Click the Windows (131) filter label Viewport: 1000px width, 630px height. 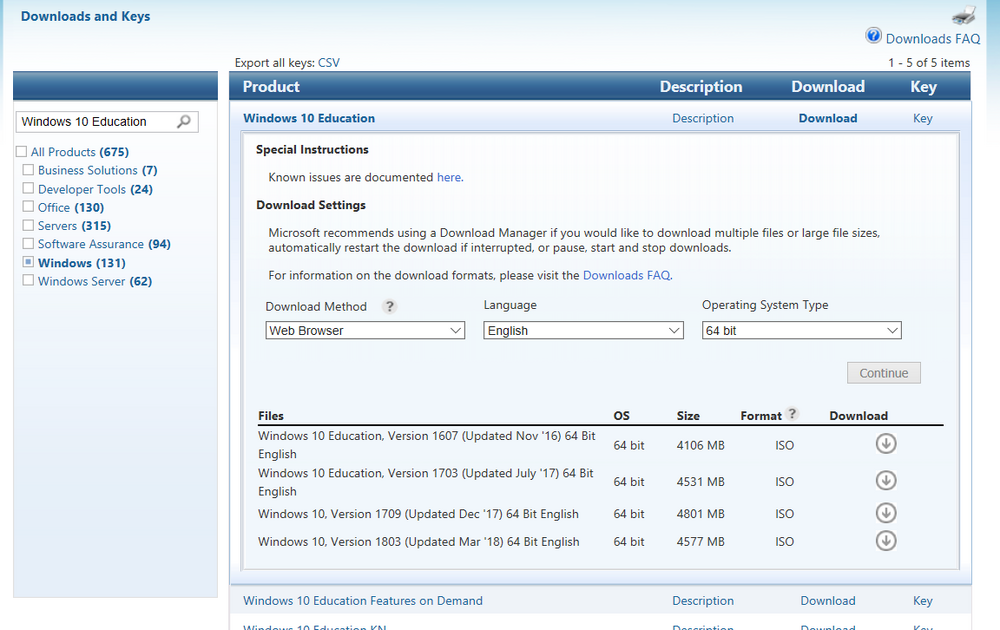pyautogui.click(x=82, y=263)
